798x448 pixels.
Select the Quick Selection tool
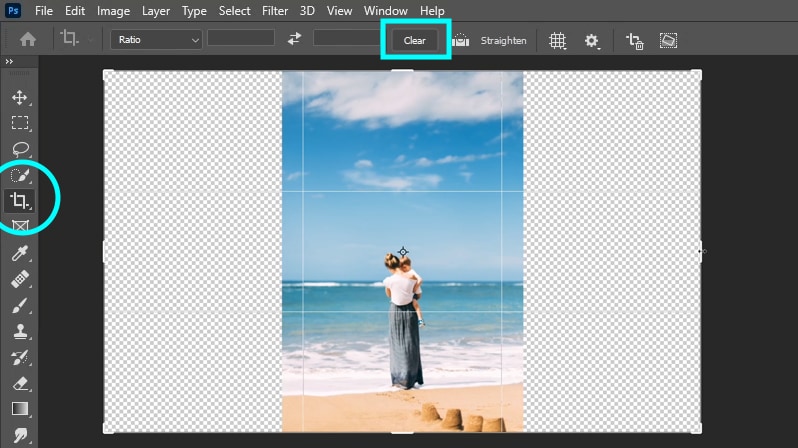(x=20, y=175)
